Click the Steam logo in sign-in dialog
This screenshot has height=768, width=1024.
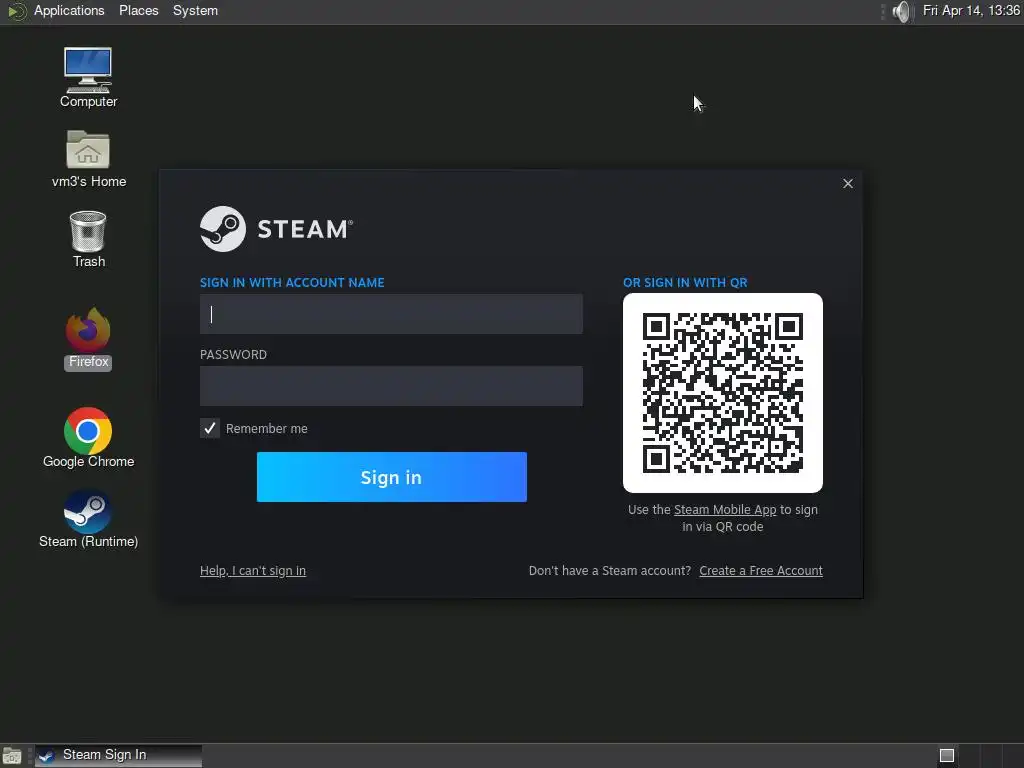click(x=276, y=229)
